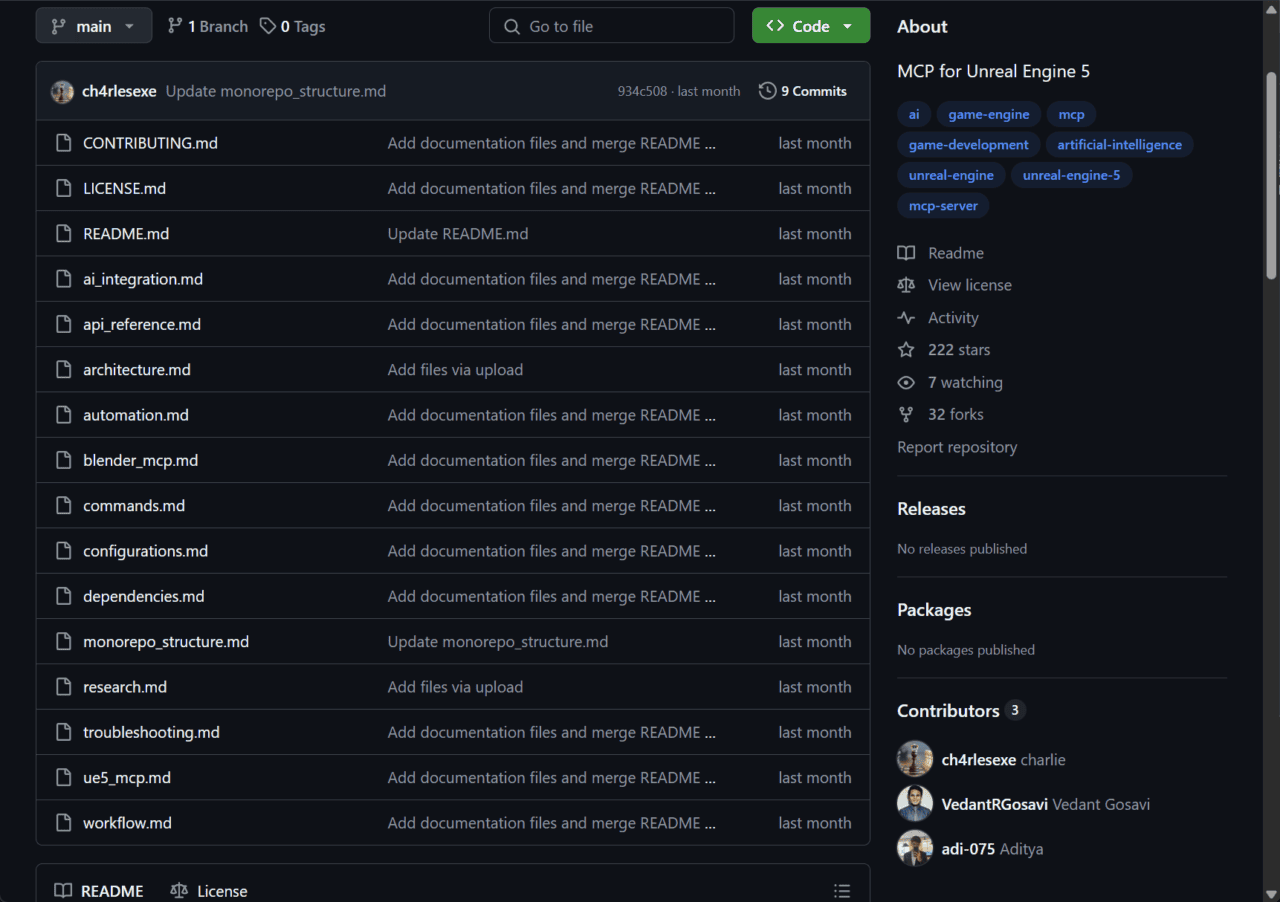1280x902 pixels.
Task: Switch to the README tab
Action: [99, 891]
